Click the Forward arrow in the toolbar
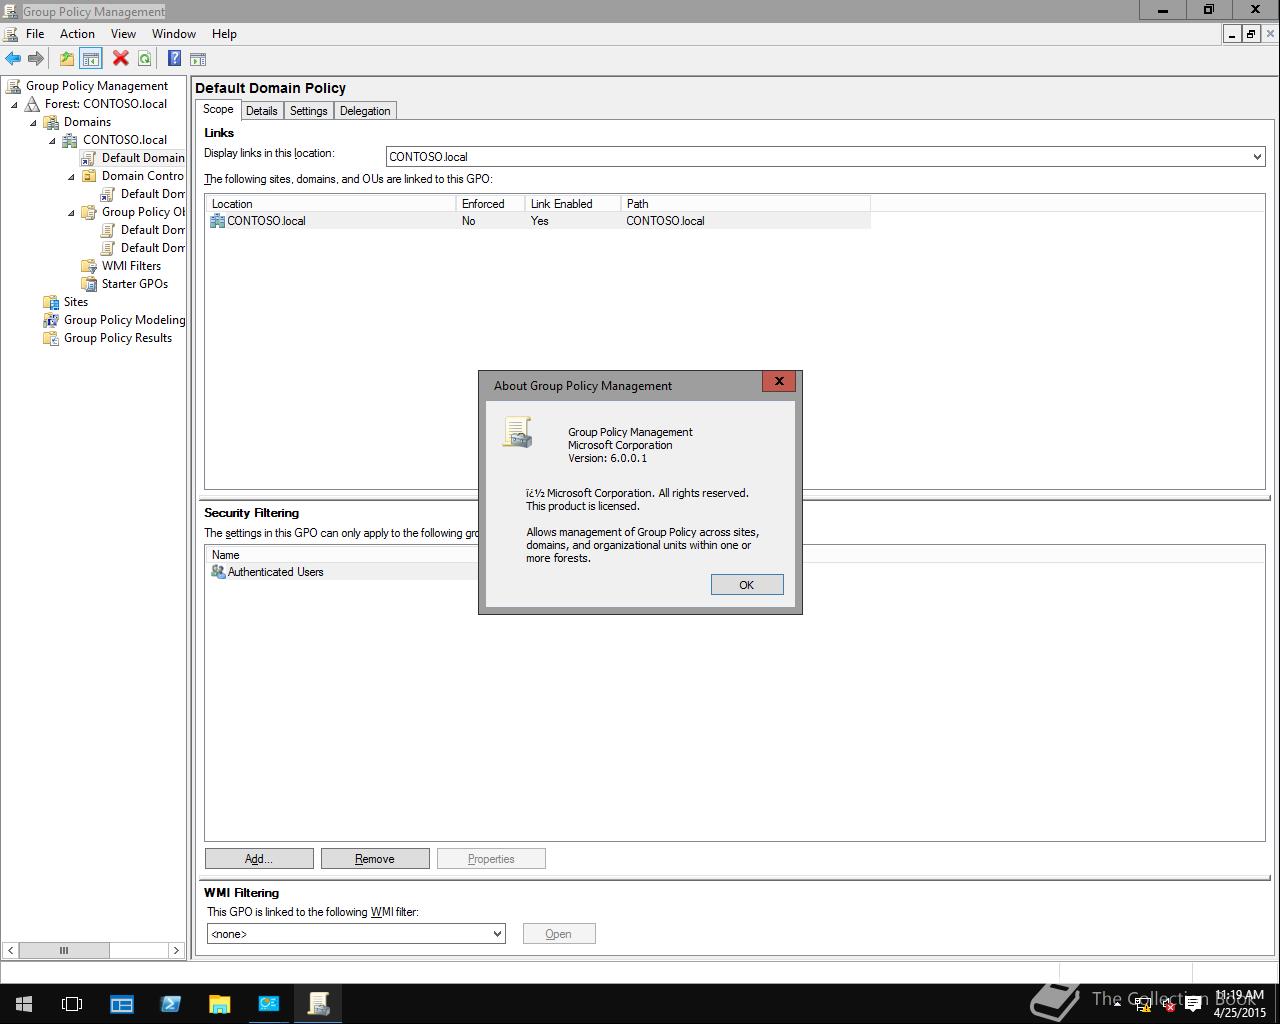Screen dimensions: 1280x1024 coord(35,59)
